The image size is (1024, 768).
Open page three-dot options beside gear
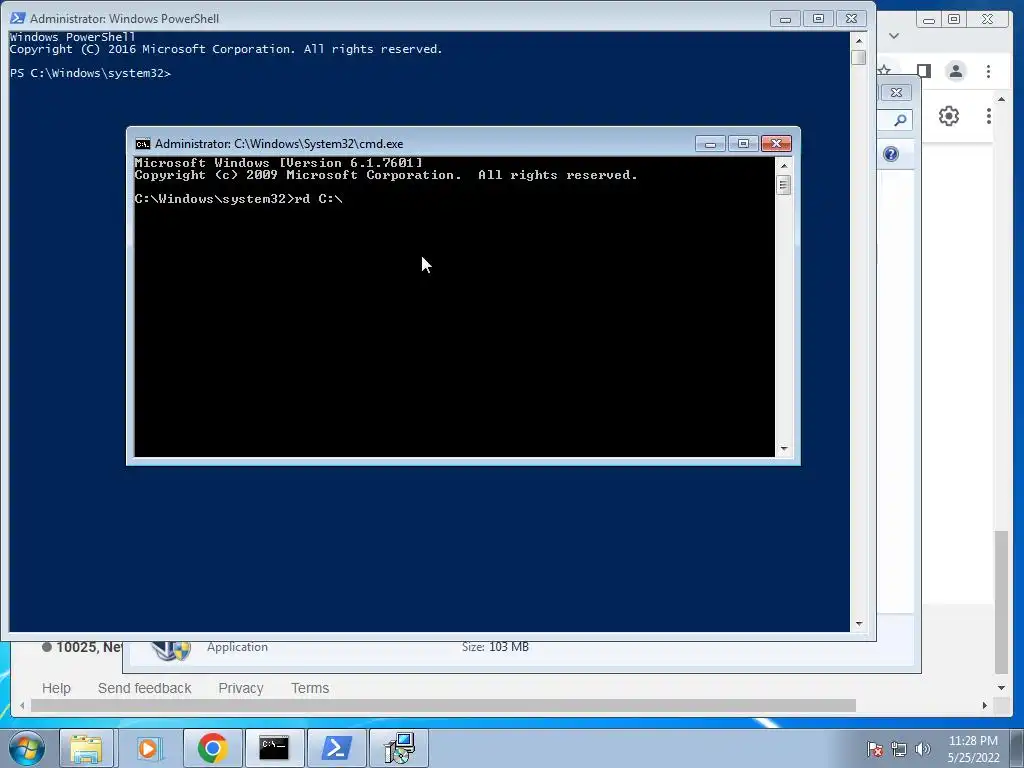tap(989, 116)
